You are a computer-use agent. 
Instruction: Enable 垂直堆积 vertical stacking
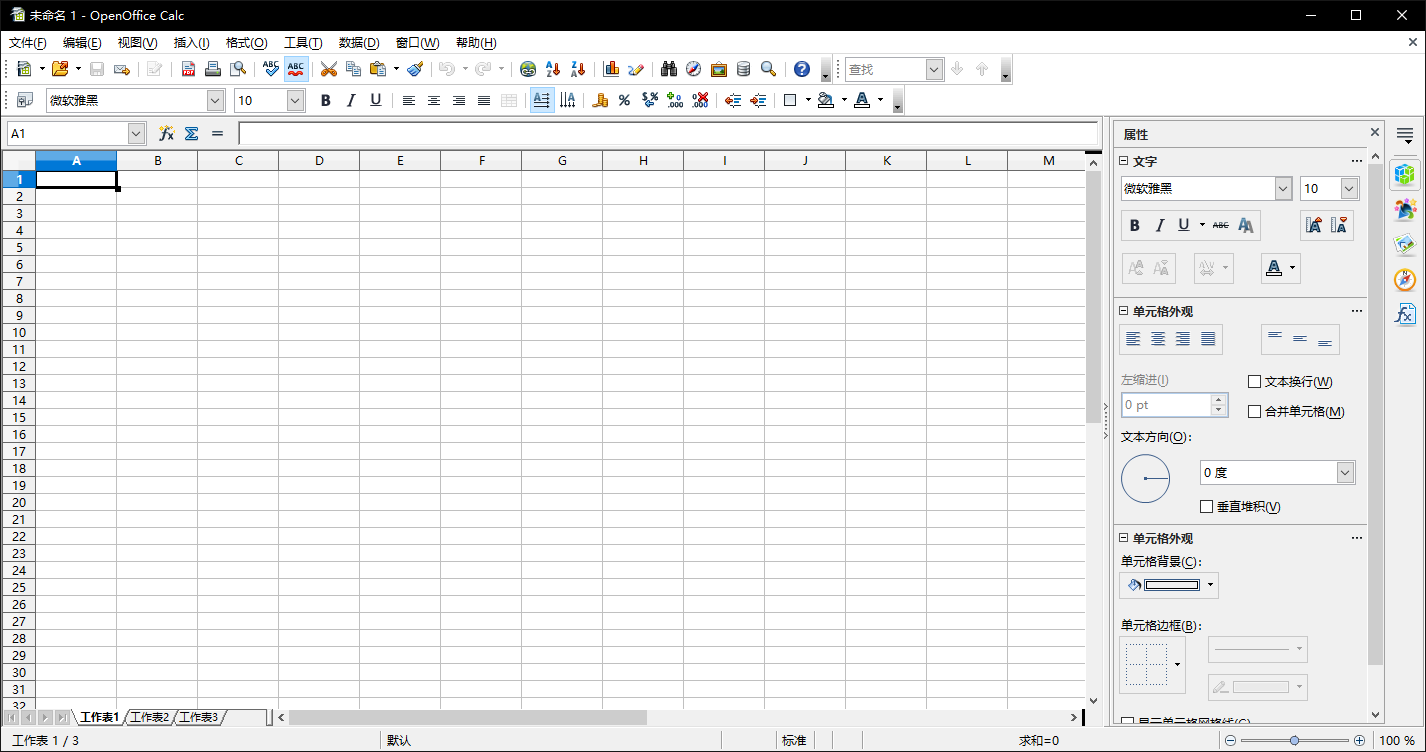[1206, 506]
